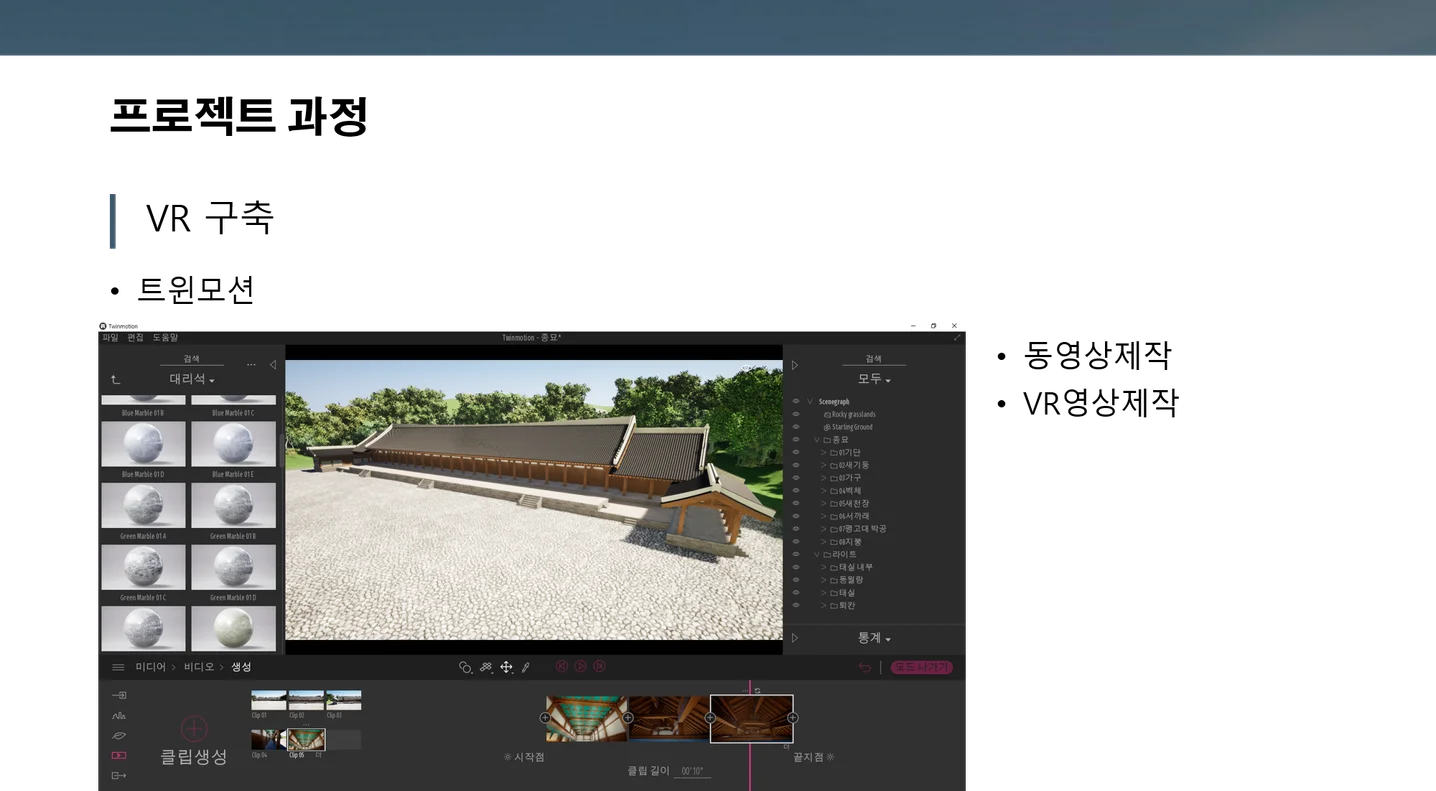Open the library three-dots options

click(251, 365)
